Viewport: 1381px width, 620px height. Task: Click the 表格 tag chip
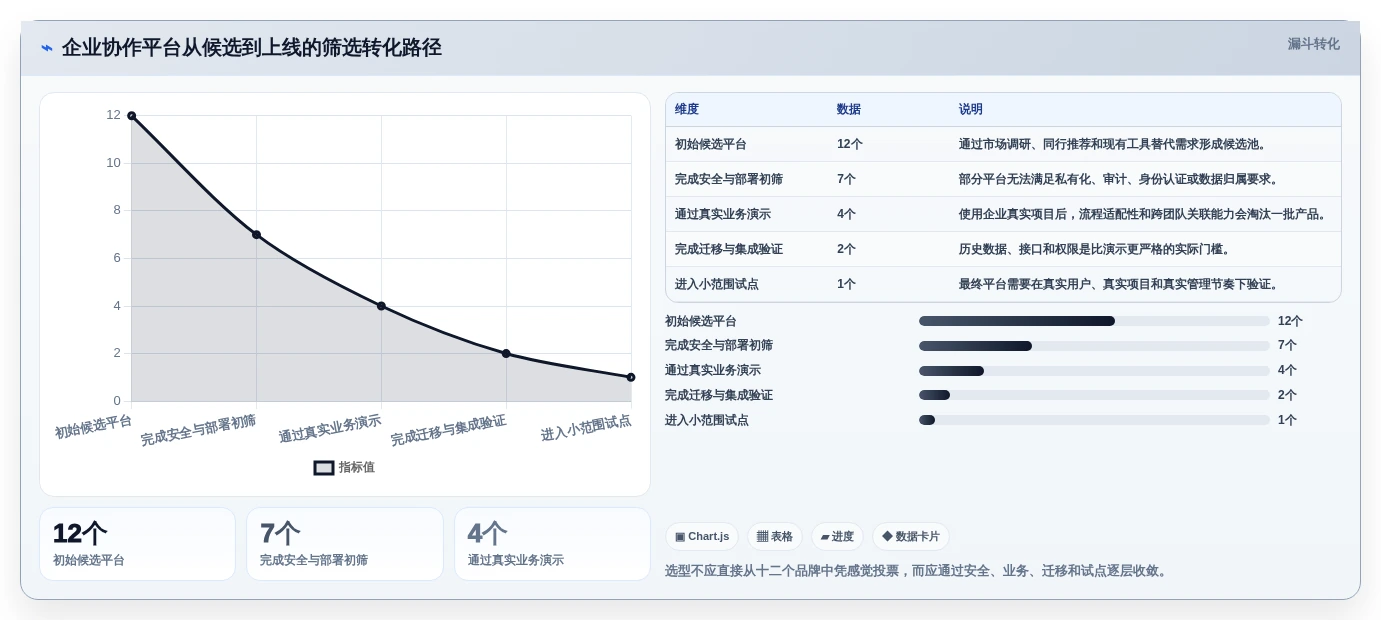point(775,536)
